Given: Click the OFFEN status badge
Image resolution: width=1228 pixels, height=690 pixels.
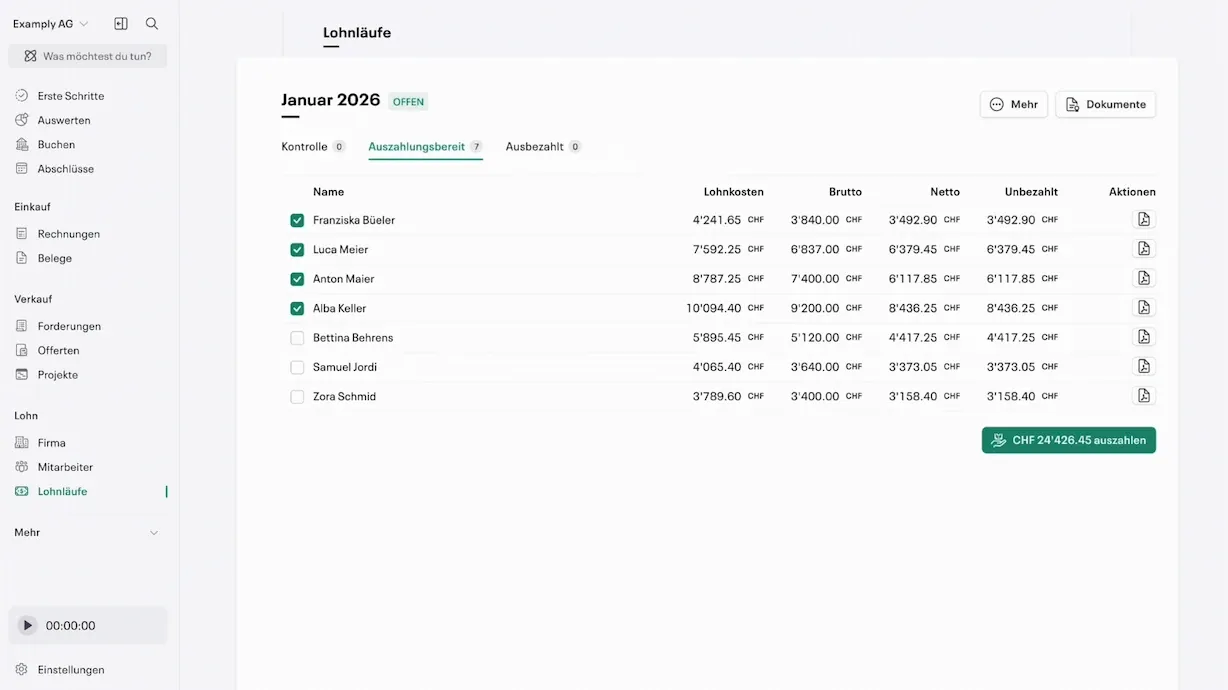Looking at the screenshot, I should (x=409, y=102).
